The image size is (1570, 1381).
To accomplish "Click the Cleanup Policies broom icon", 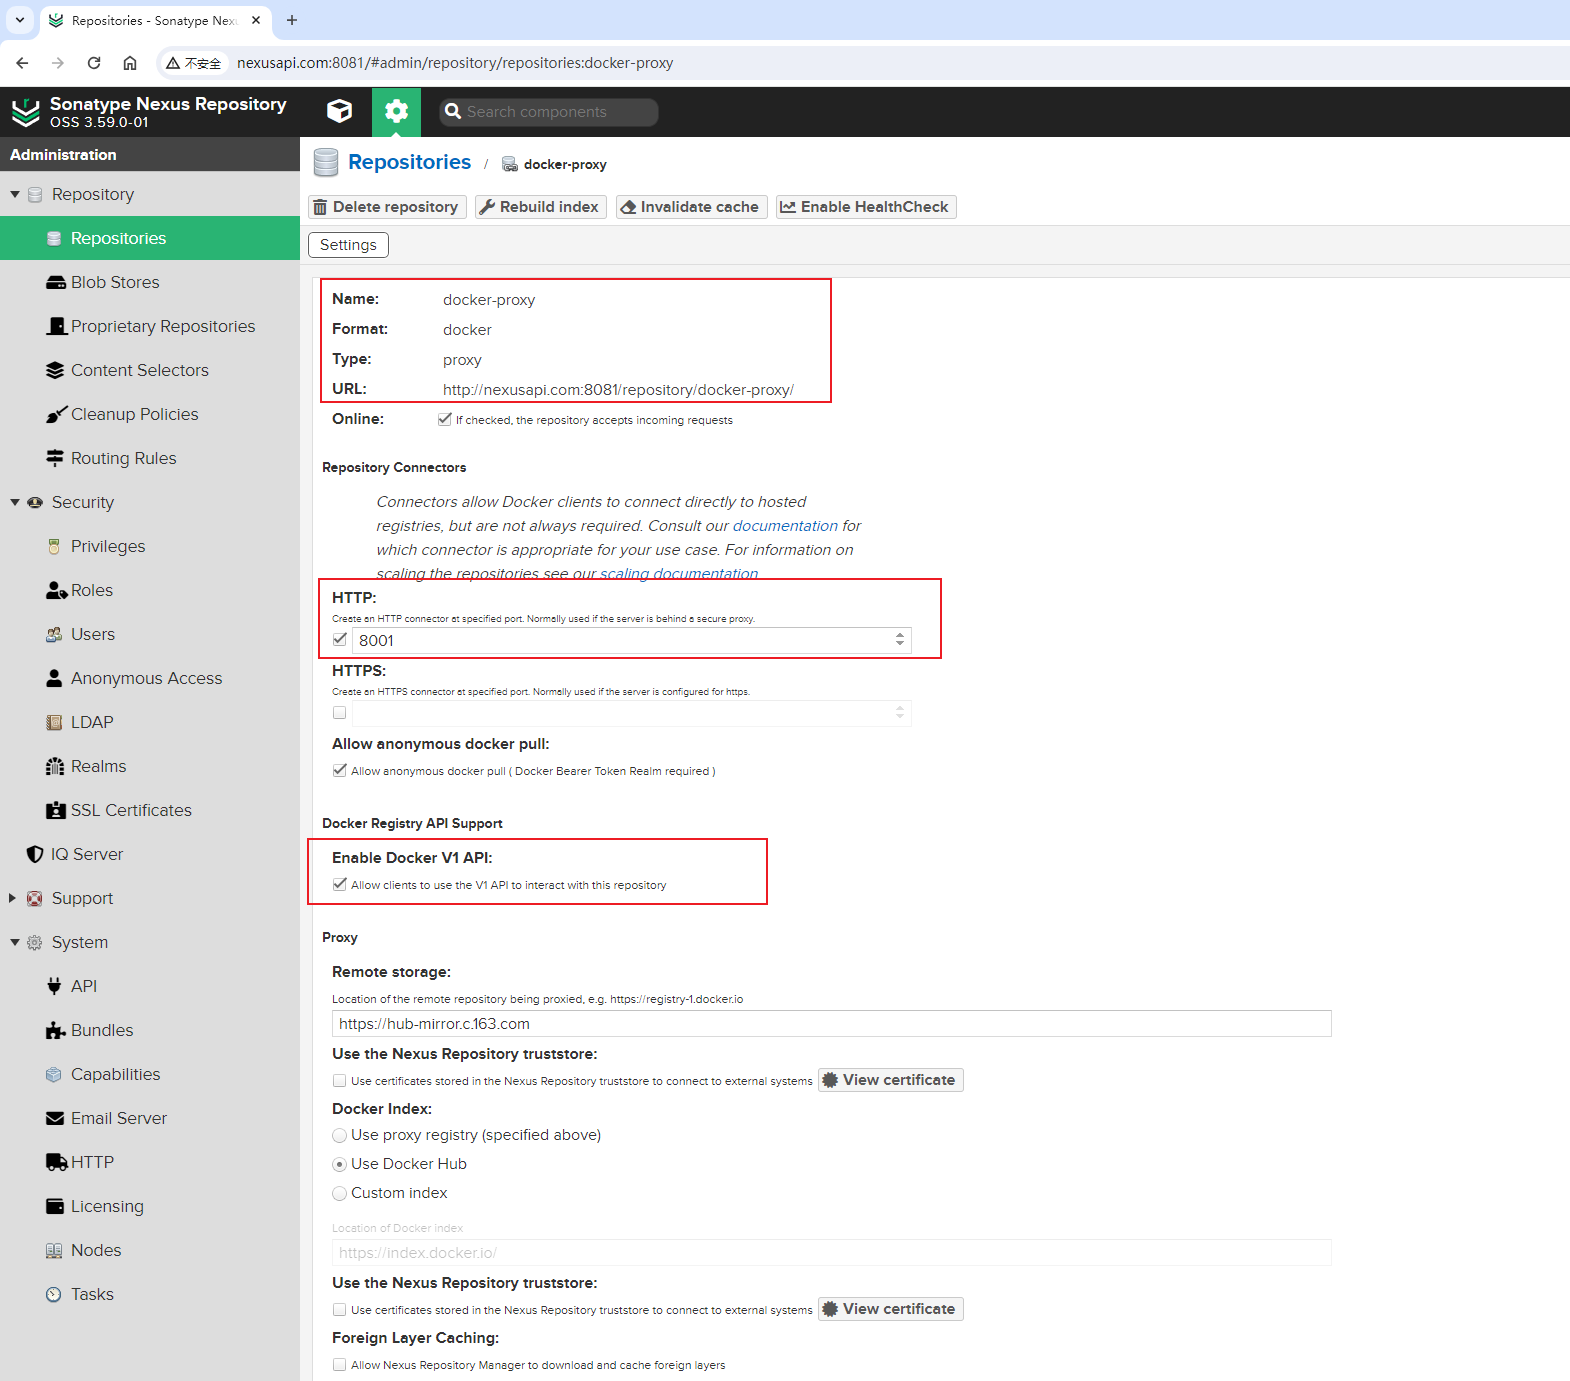I will pyautogui.click(x=56, y=414).
